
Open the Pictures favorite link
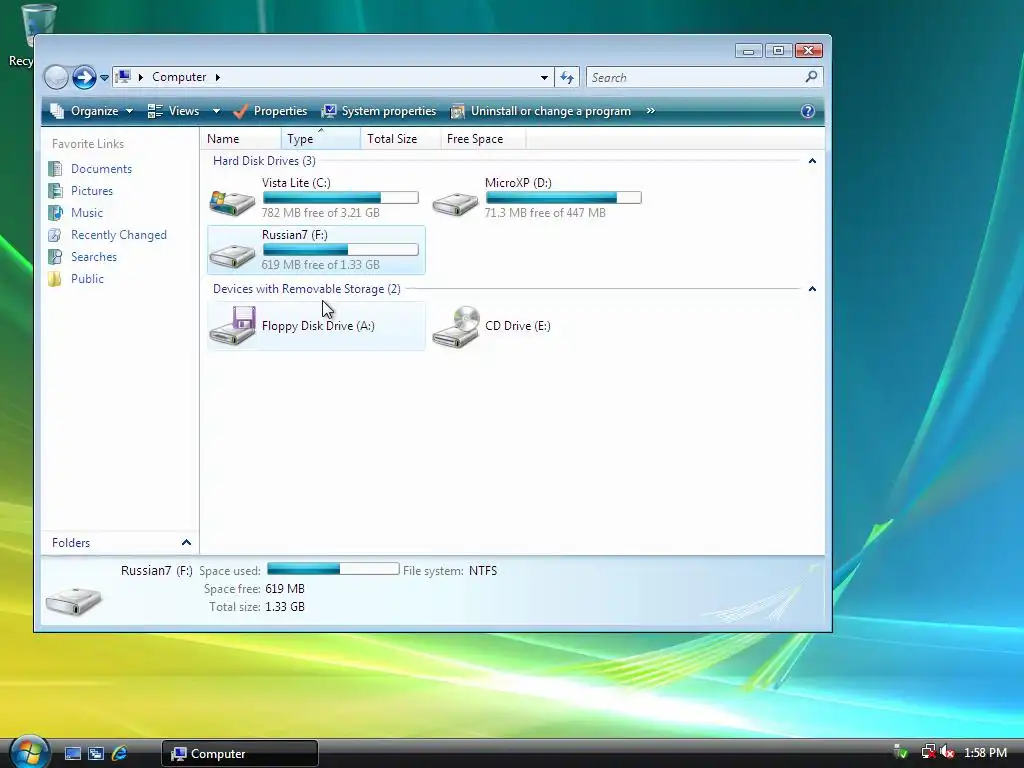[92, 191]
